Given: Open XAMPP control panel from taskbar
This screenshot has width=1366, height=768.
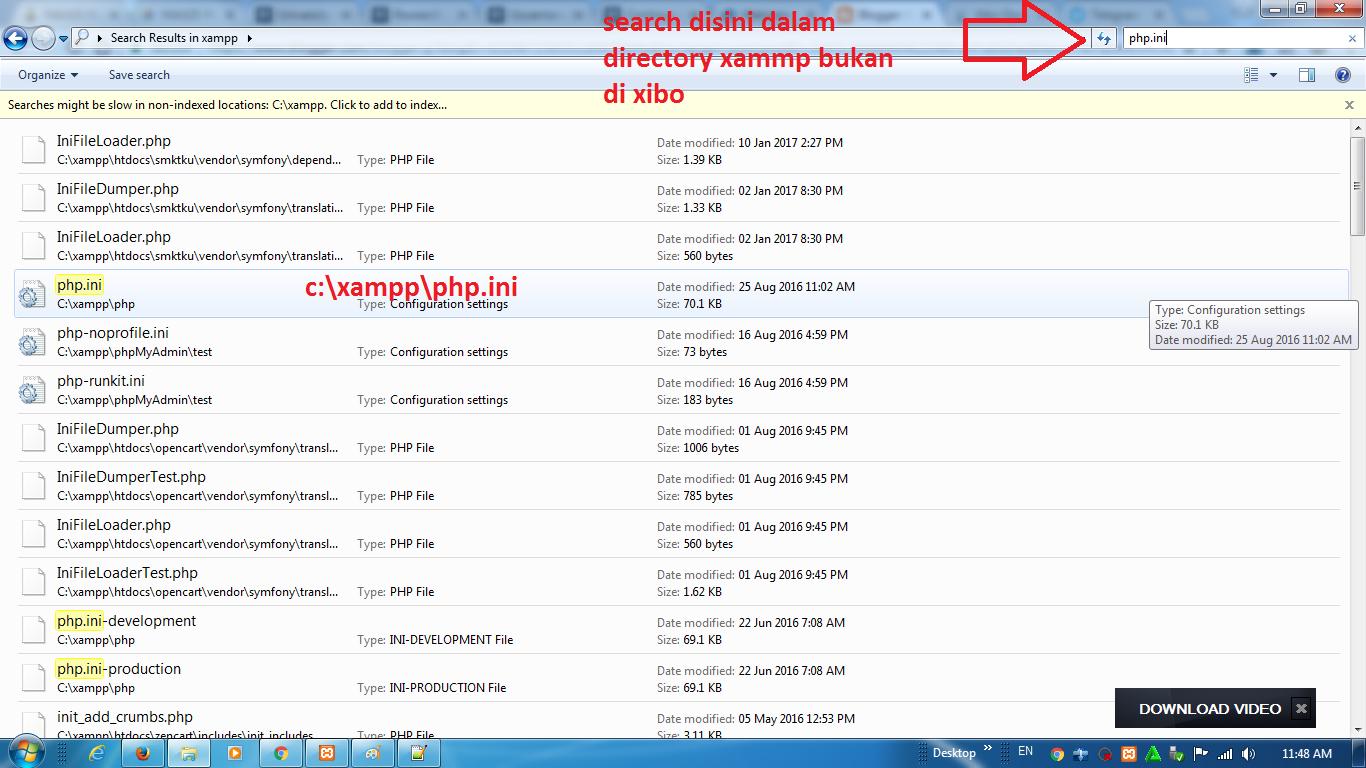Looking at the screenshot, I should pyautogui.click(x=327, y=754).
